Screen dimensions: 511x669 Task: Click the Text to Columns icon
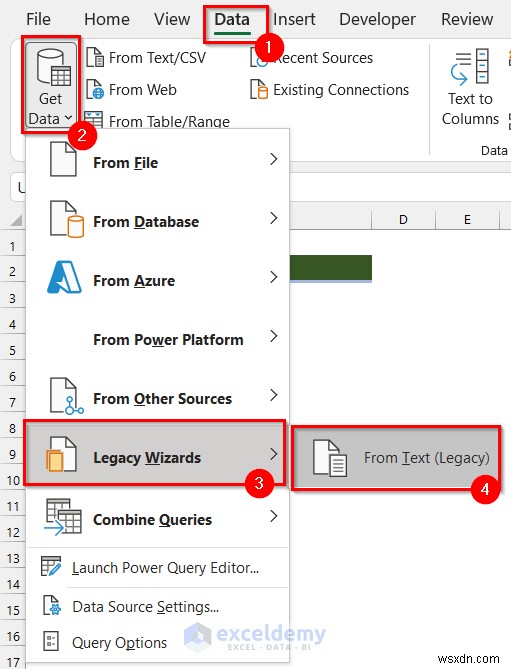470,66
